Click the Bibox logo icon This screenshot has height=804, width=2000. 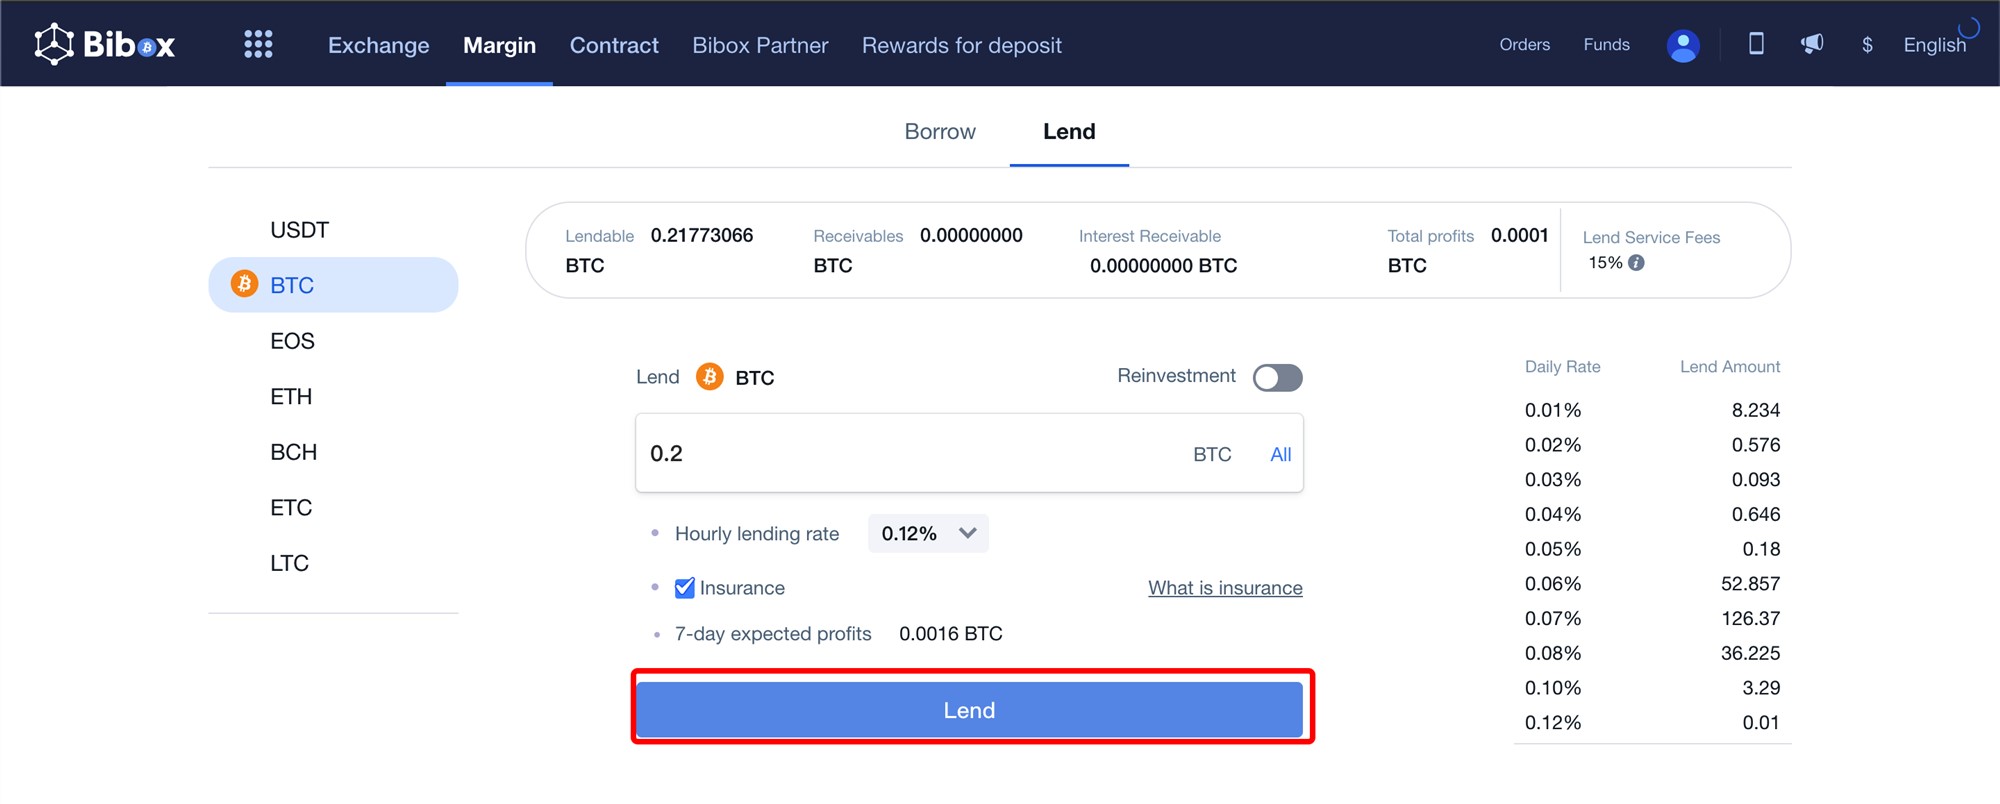[x=55, y=44]
